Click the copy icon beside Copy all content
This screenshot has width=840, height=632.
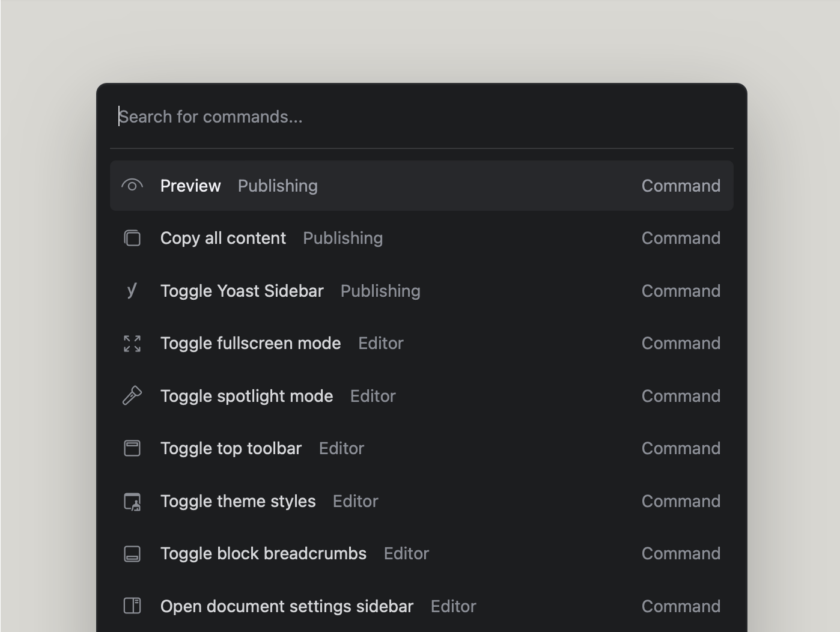132,238
